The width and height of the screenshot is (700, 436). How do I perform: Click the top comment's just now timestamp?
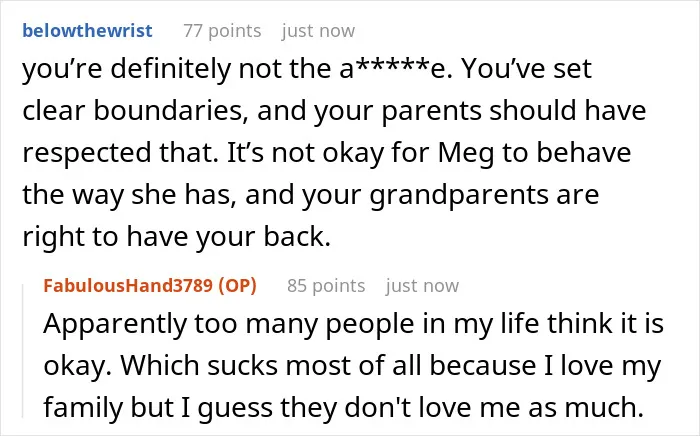[318, 31]
